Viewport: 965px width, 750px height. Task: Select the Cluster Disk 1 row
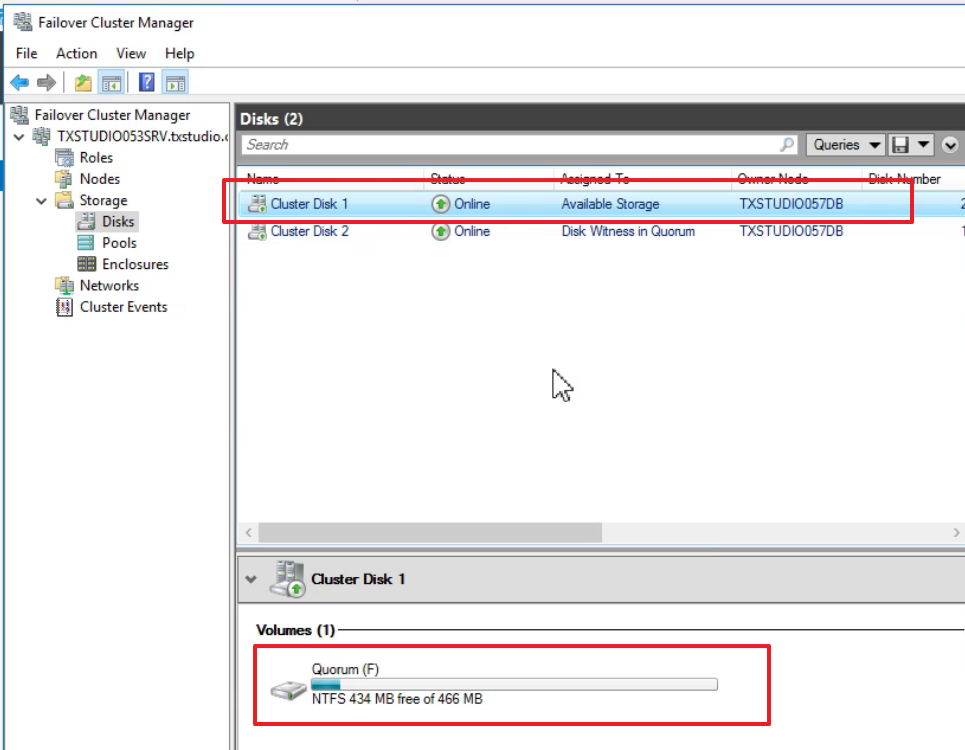(601, 204)
